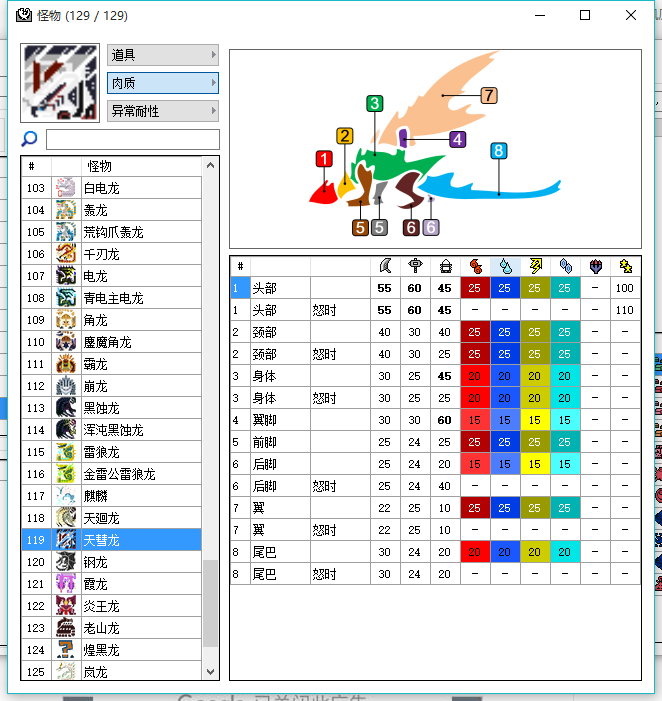Click the 怪物 column header

tap(142, 166)
